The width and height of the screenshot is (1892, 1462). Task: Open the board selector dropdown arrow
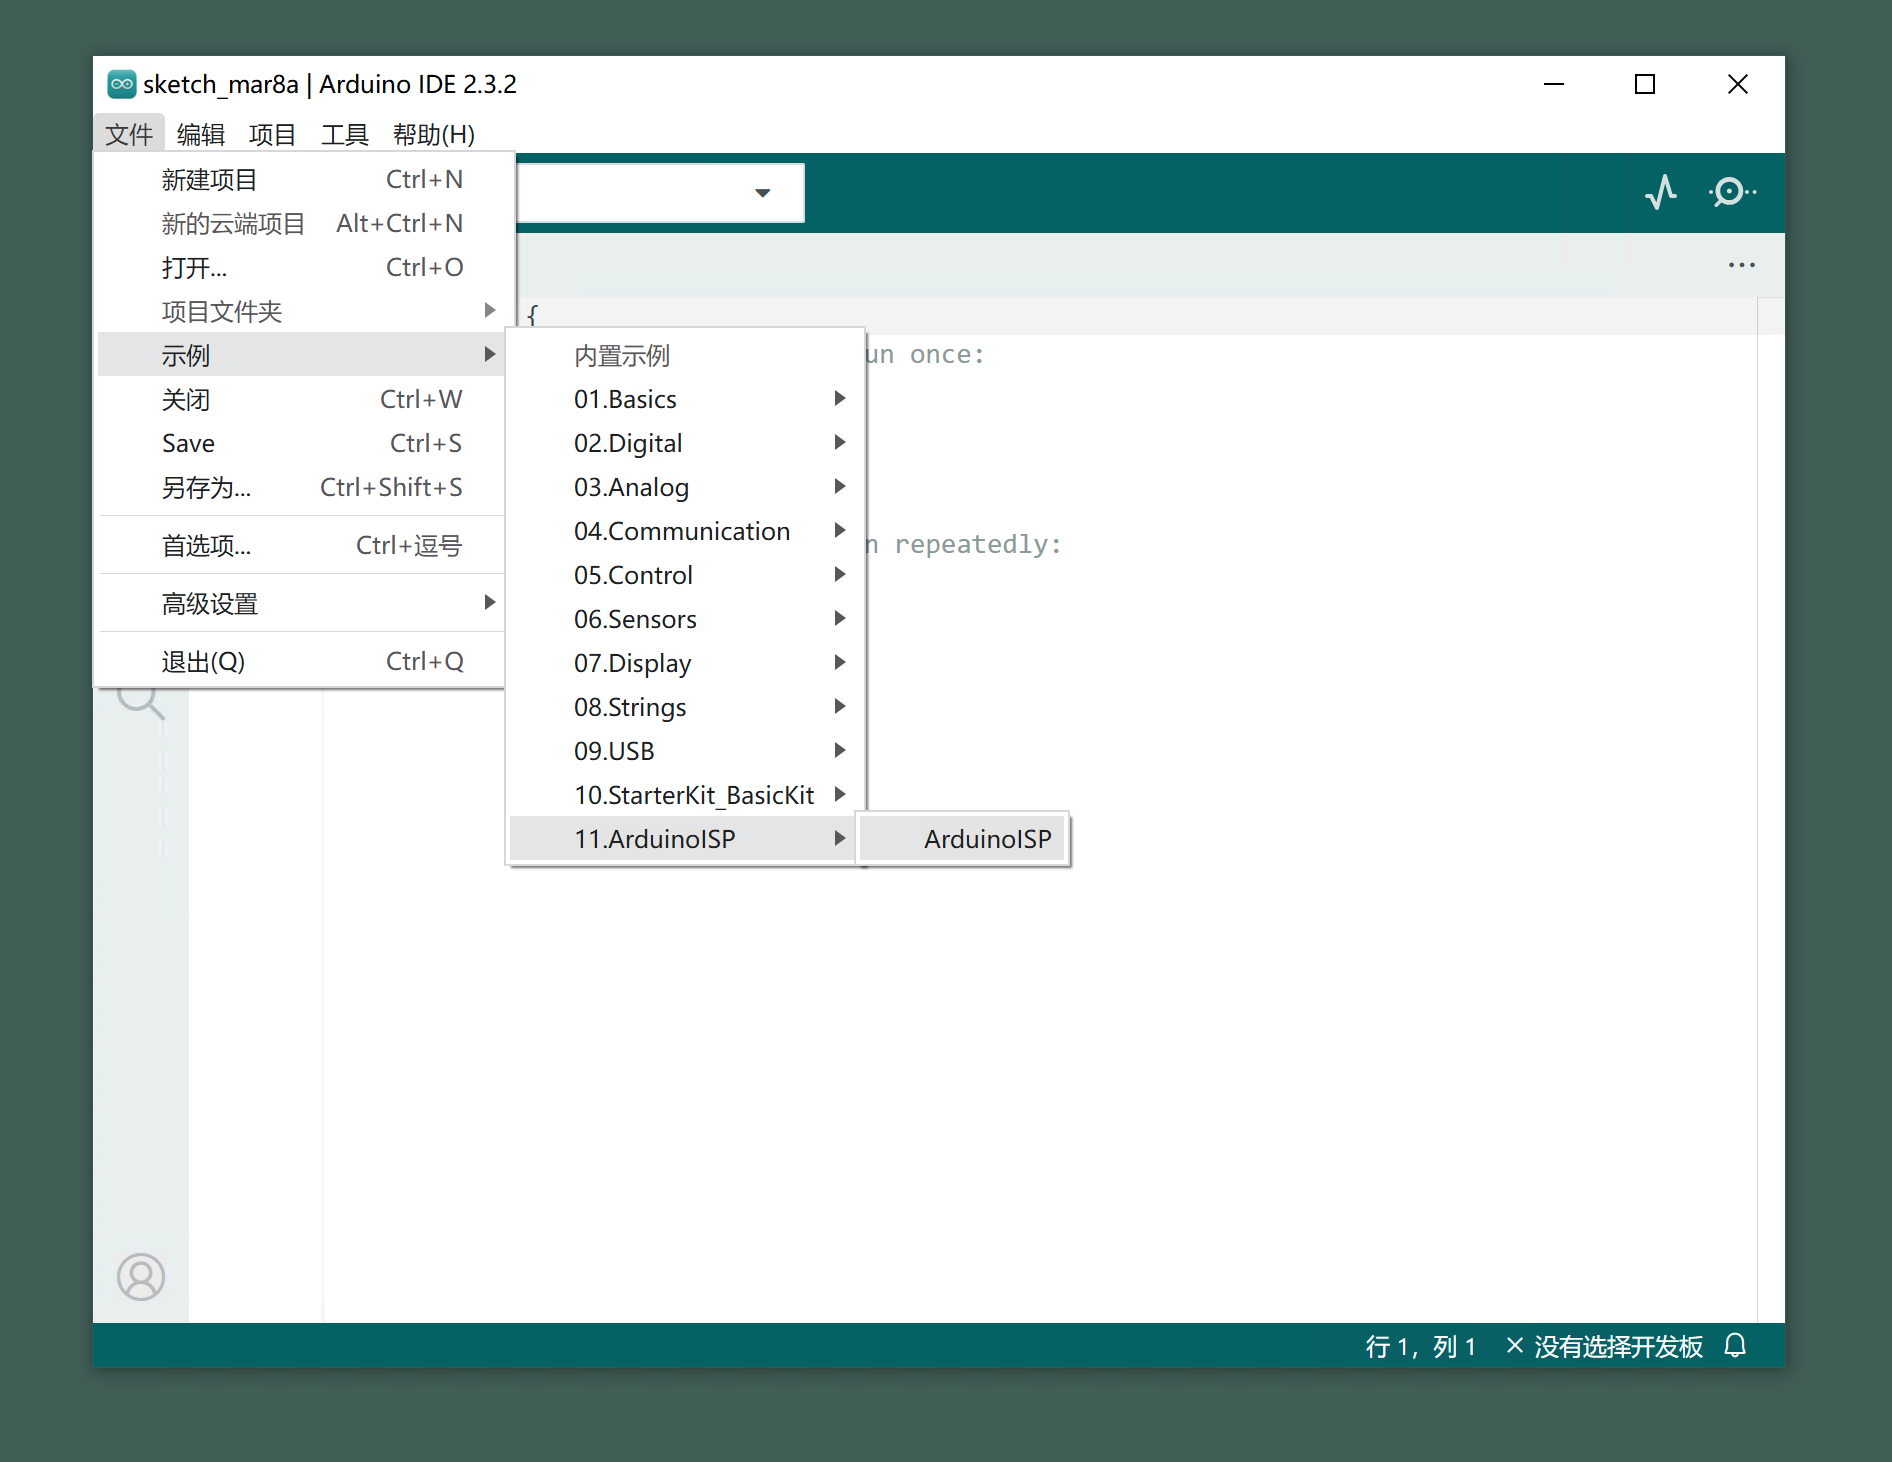pos(763,193)
